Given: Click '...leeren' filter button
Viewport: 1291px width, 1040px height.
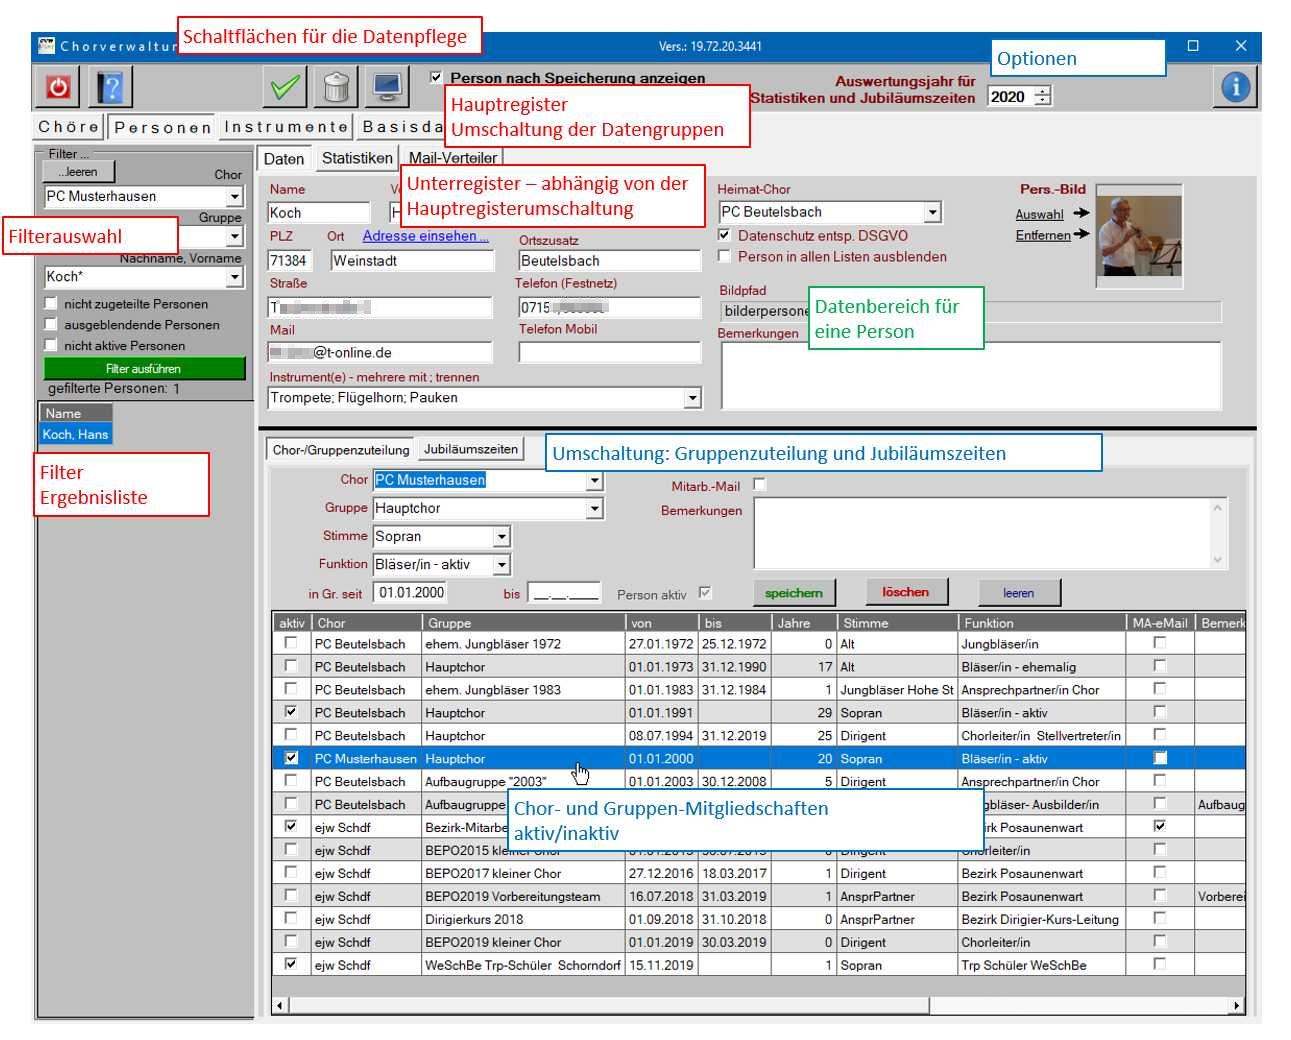Looking at the screenshot, I should (78, 172).
